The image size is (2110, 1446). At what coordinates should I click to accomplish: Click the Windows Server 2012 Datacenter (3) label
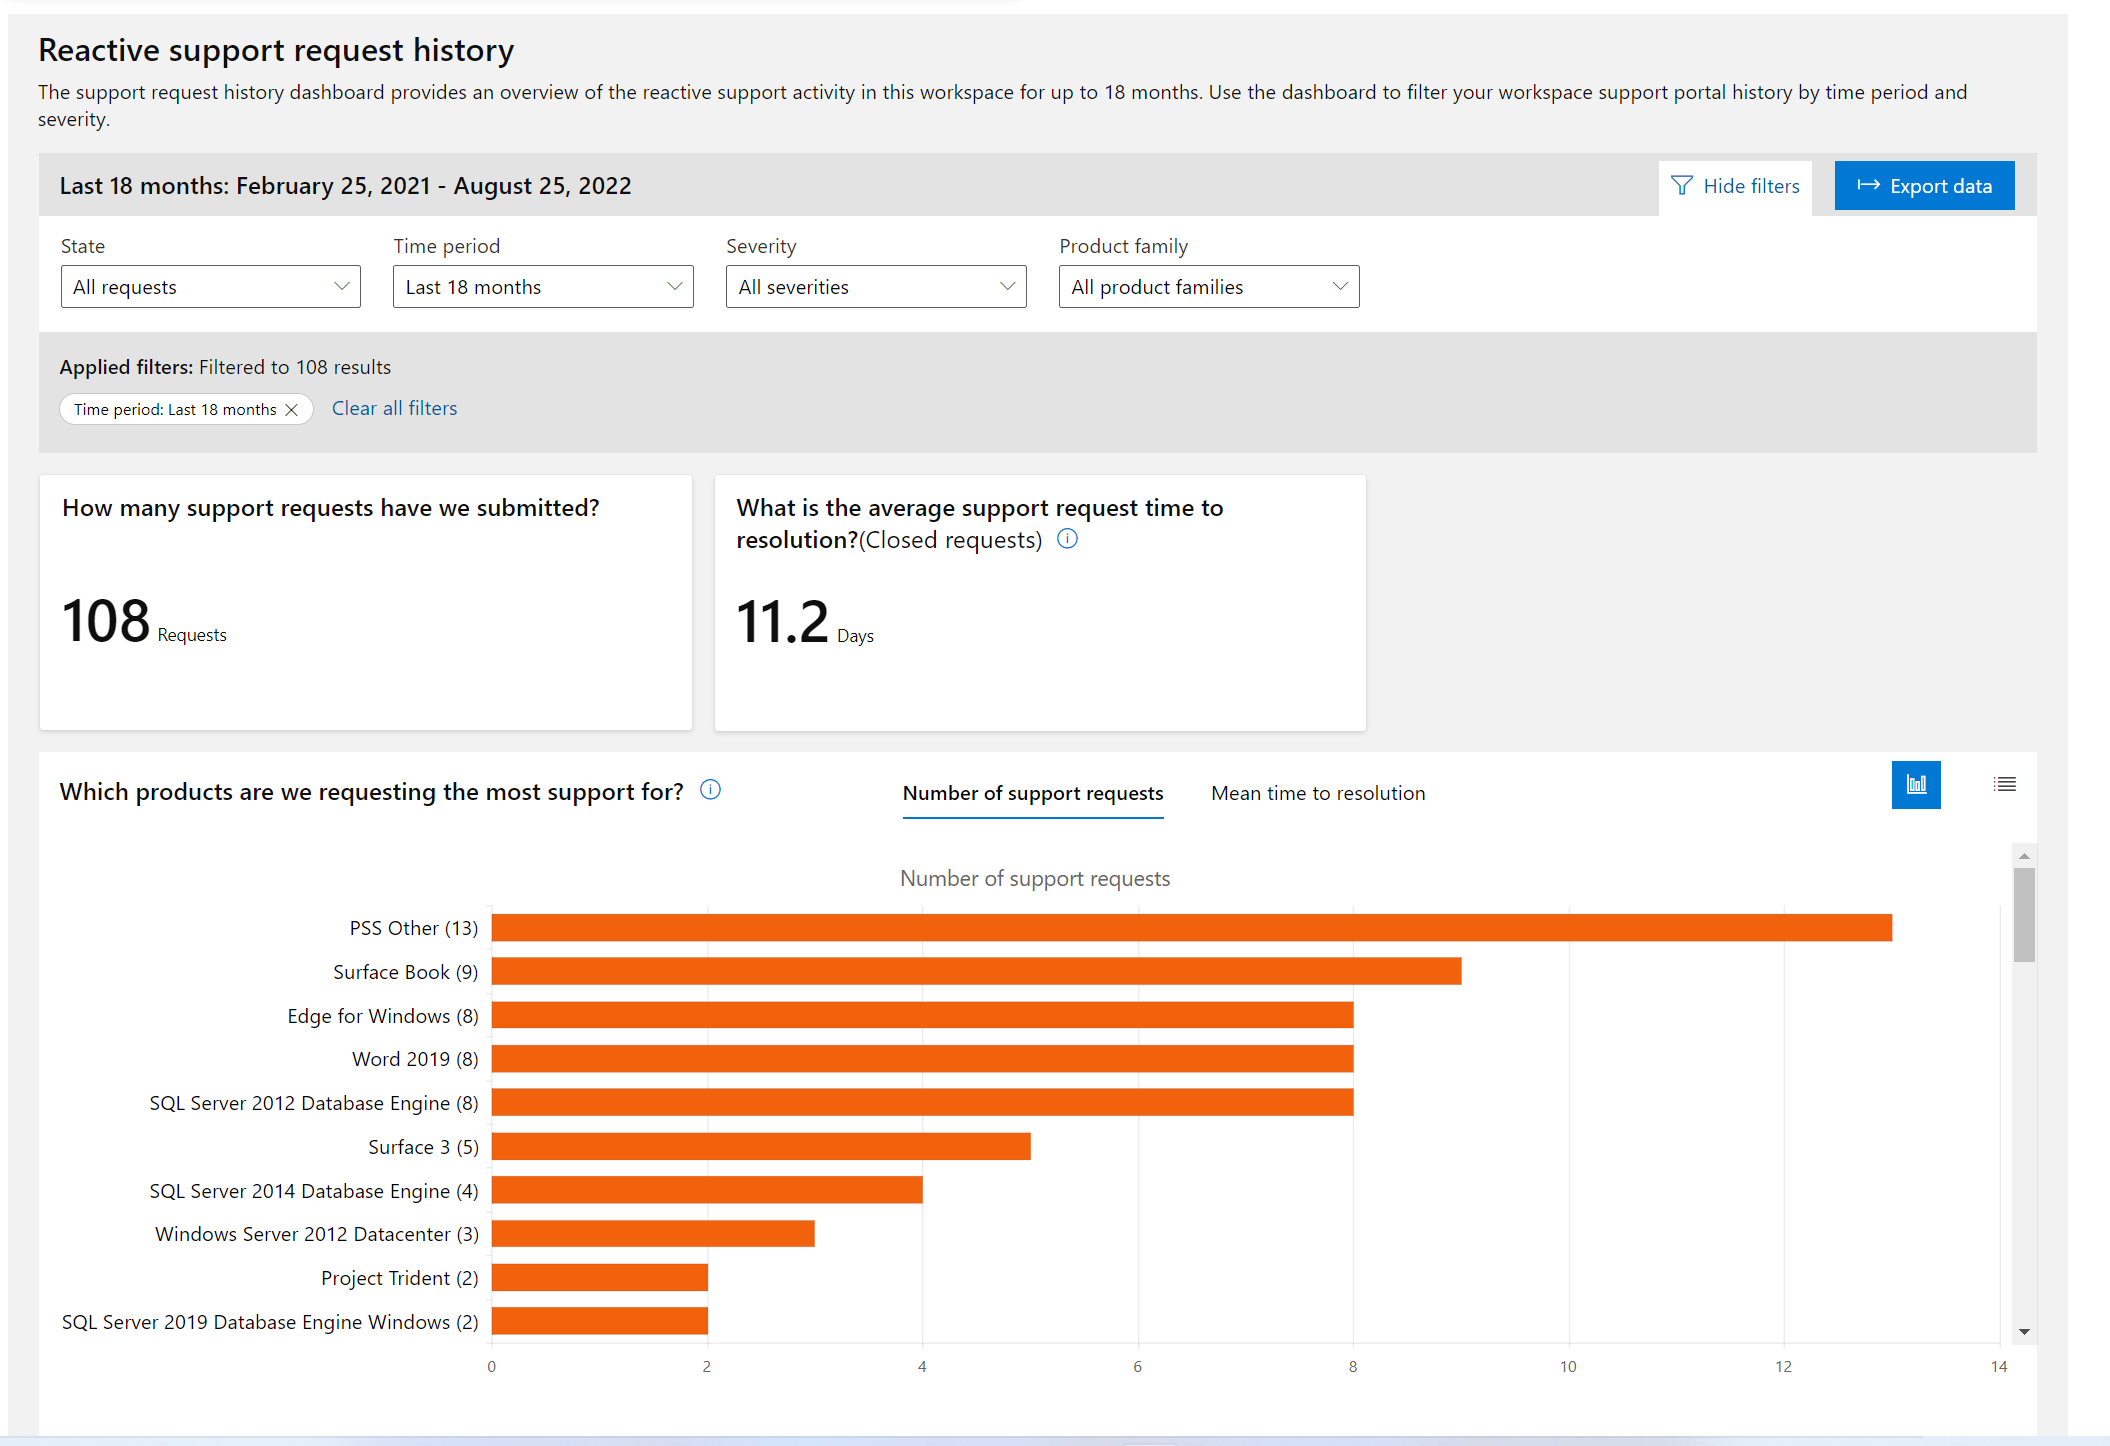pyautogui.click(x=317, y=1234)
